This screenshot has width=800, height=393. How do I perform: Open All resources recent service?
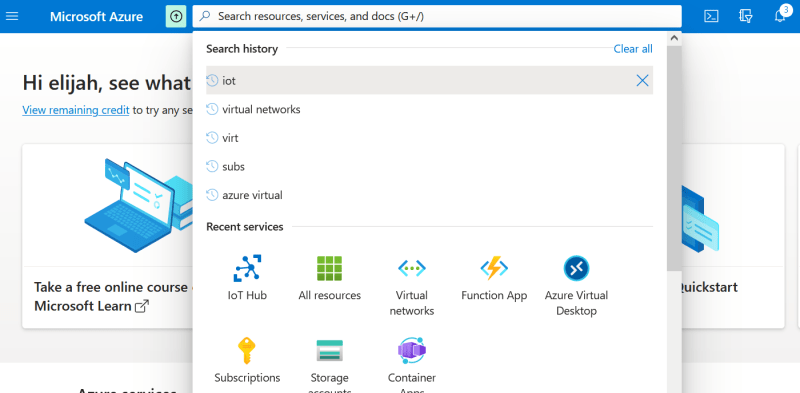pos(329,278)
